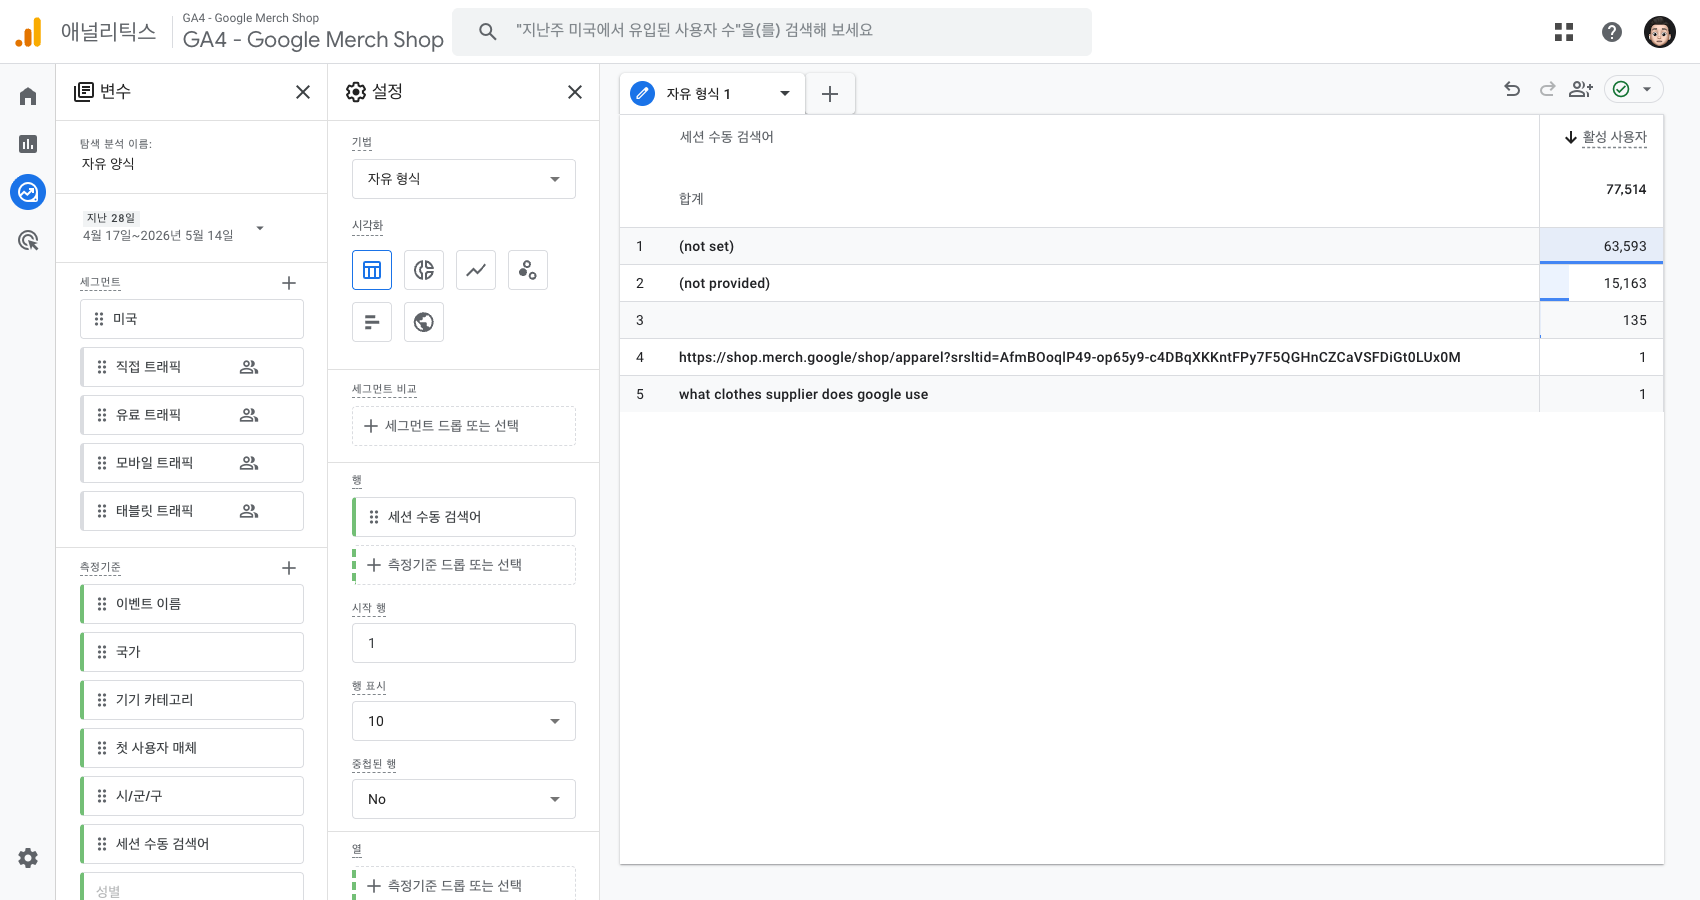This screenshot has width=1700, height=900.
Task: Open the 행 표시 dropdown showing 10
Action: pos(464,721)
